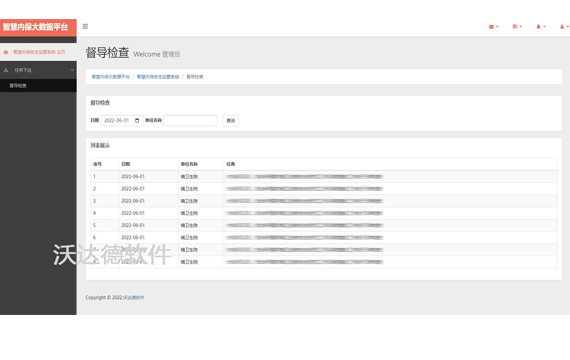Screen dimensions: 570x360
Task: Click 智慧内保大数据平台 breadcrumb link
Action: point(111,77)
